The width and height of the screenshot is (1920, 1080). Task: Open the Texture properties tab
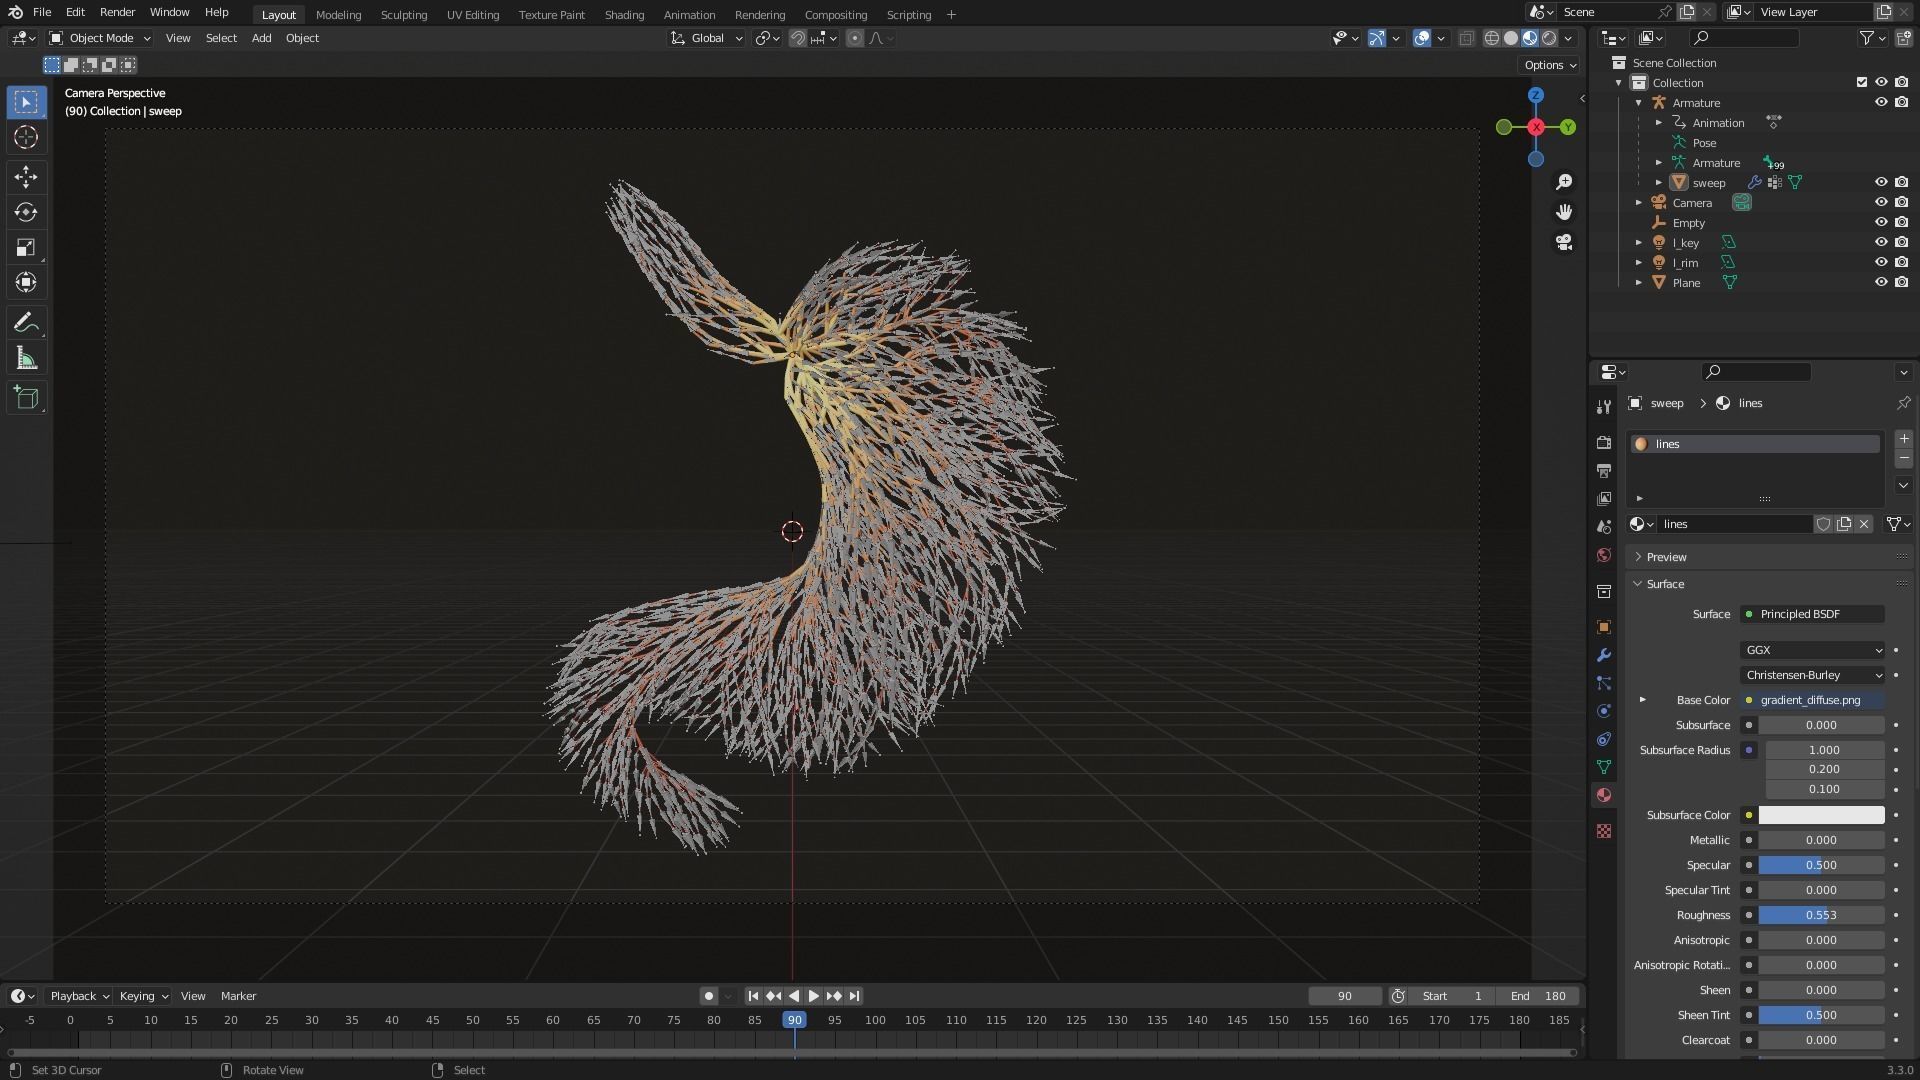(1604, 831)
